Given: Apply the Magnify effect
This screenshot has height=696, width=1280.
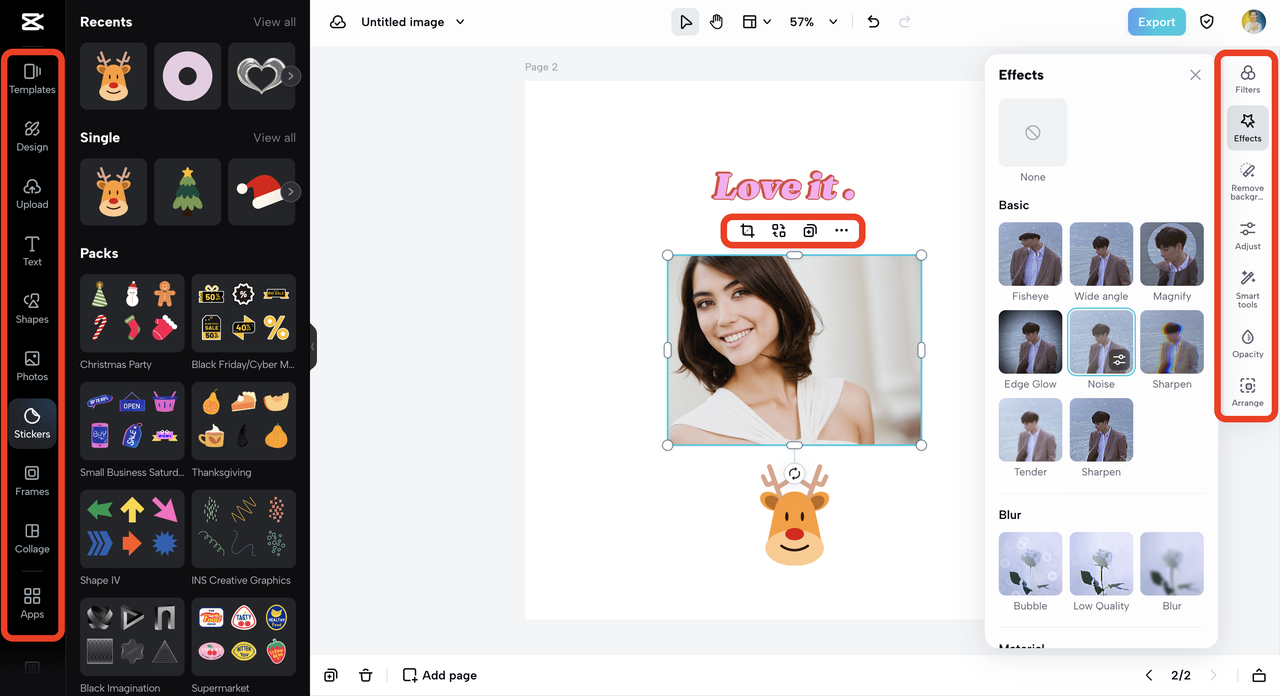Looking at the screenshot, I should point(1172,254).
